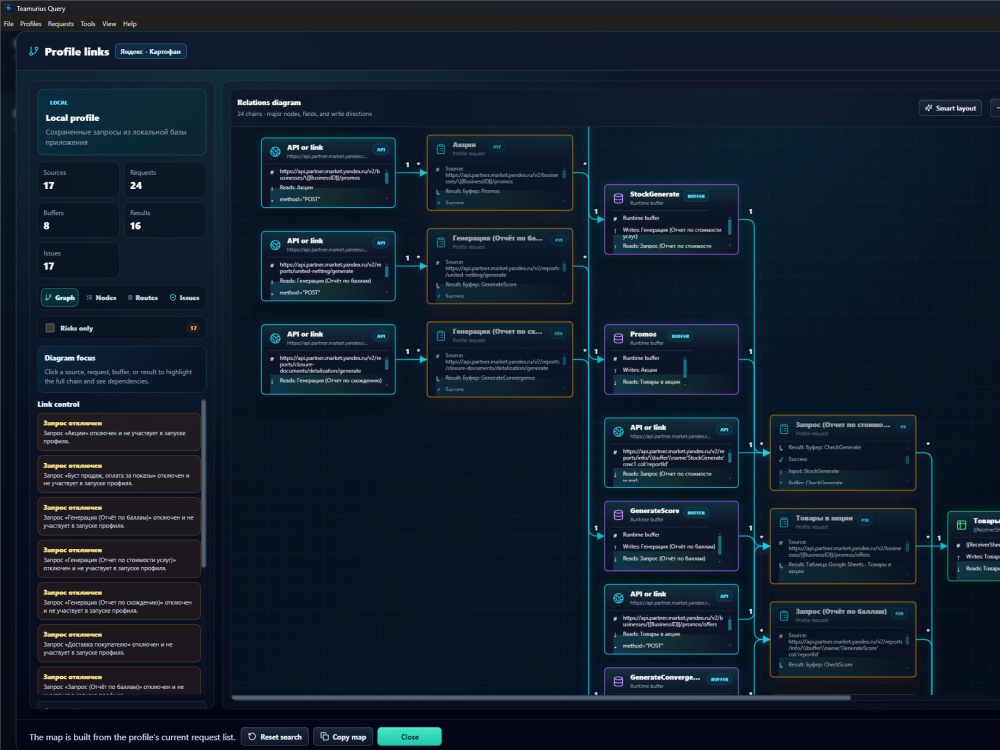Select the issue «Генерация (Отчет по стоимости услуг)»
The width and height of the screenshot is (1000, 750).
click(x=119, y=559)
